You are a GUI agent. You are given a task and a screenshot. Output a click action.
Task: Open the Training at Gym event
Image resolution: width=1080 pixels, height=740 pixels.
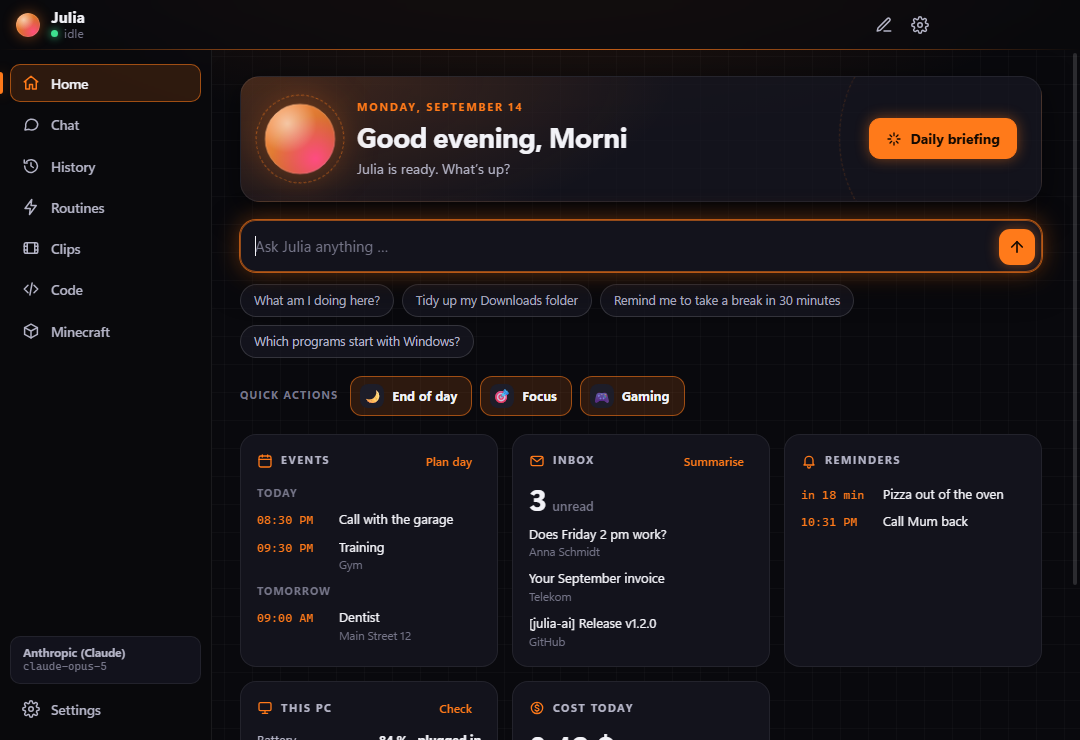[368, 555]
